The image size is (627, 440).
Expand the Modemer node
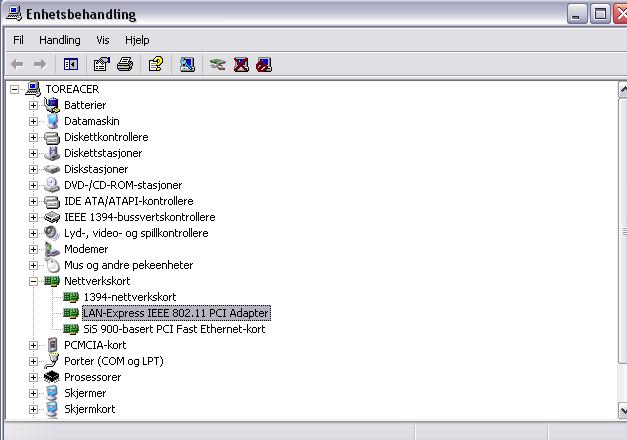33,249
